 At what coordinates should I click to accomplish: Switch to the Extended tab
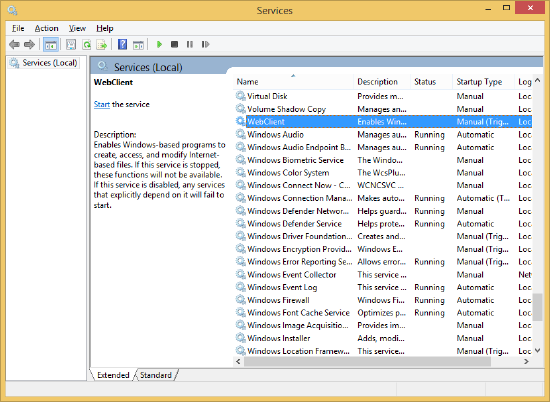pos(113,375)
